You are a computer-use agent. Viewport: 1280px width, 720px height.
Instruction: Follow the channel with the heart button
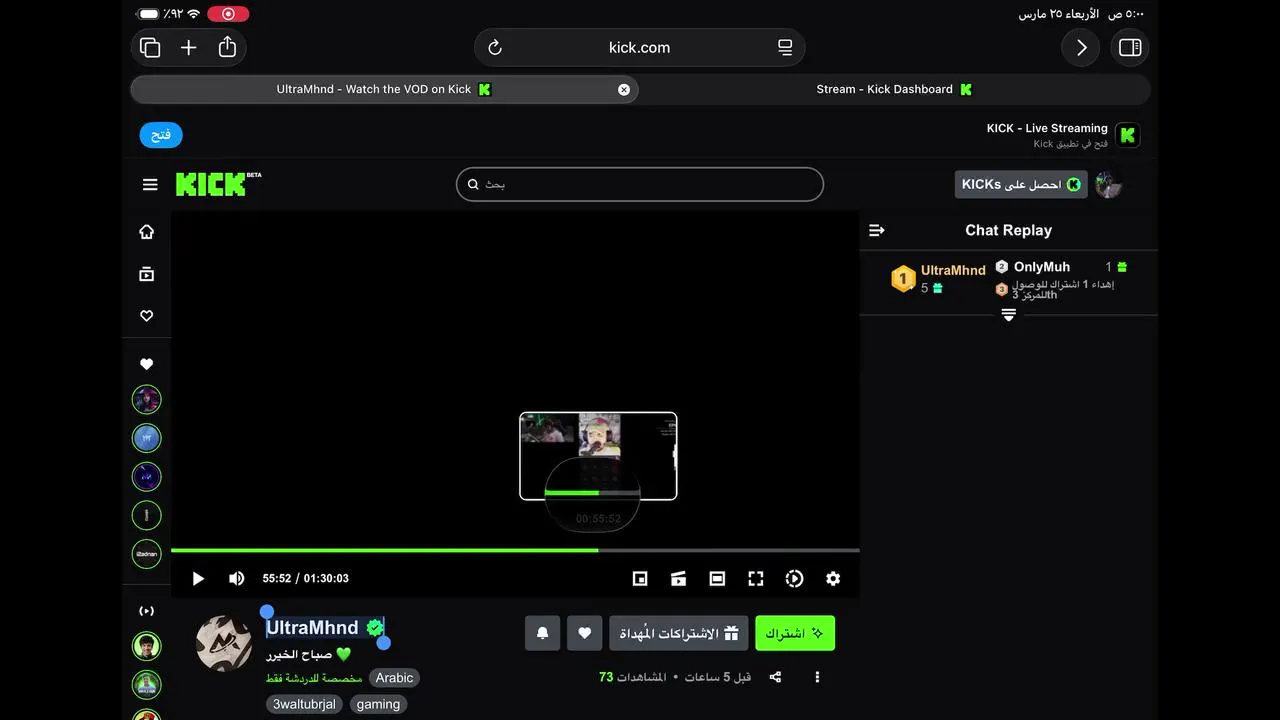click(x=585, y=633)
